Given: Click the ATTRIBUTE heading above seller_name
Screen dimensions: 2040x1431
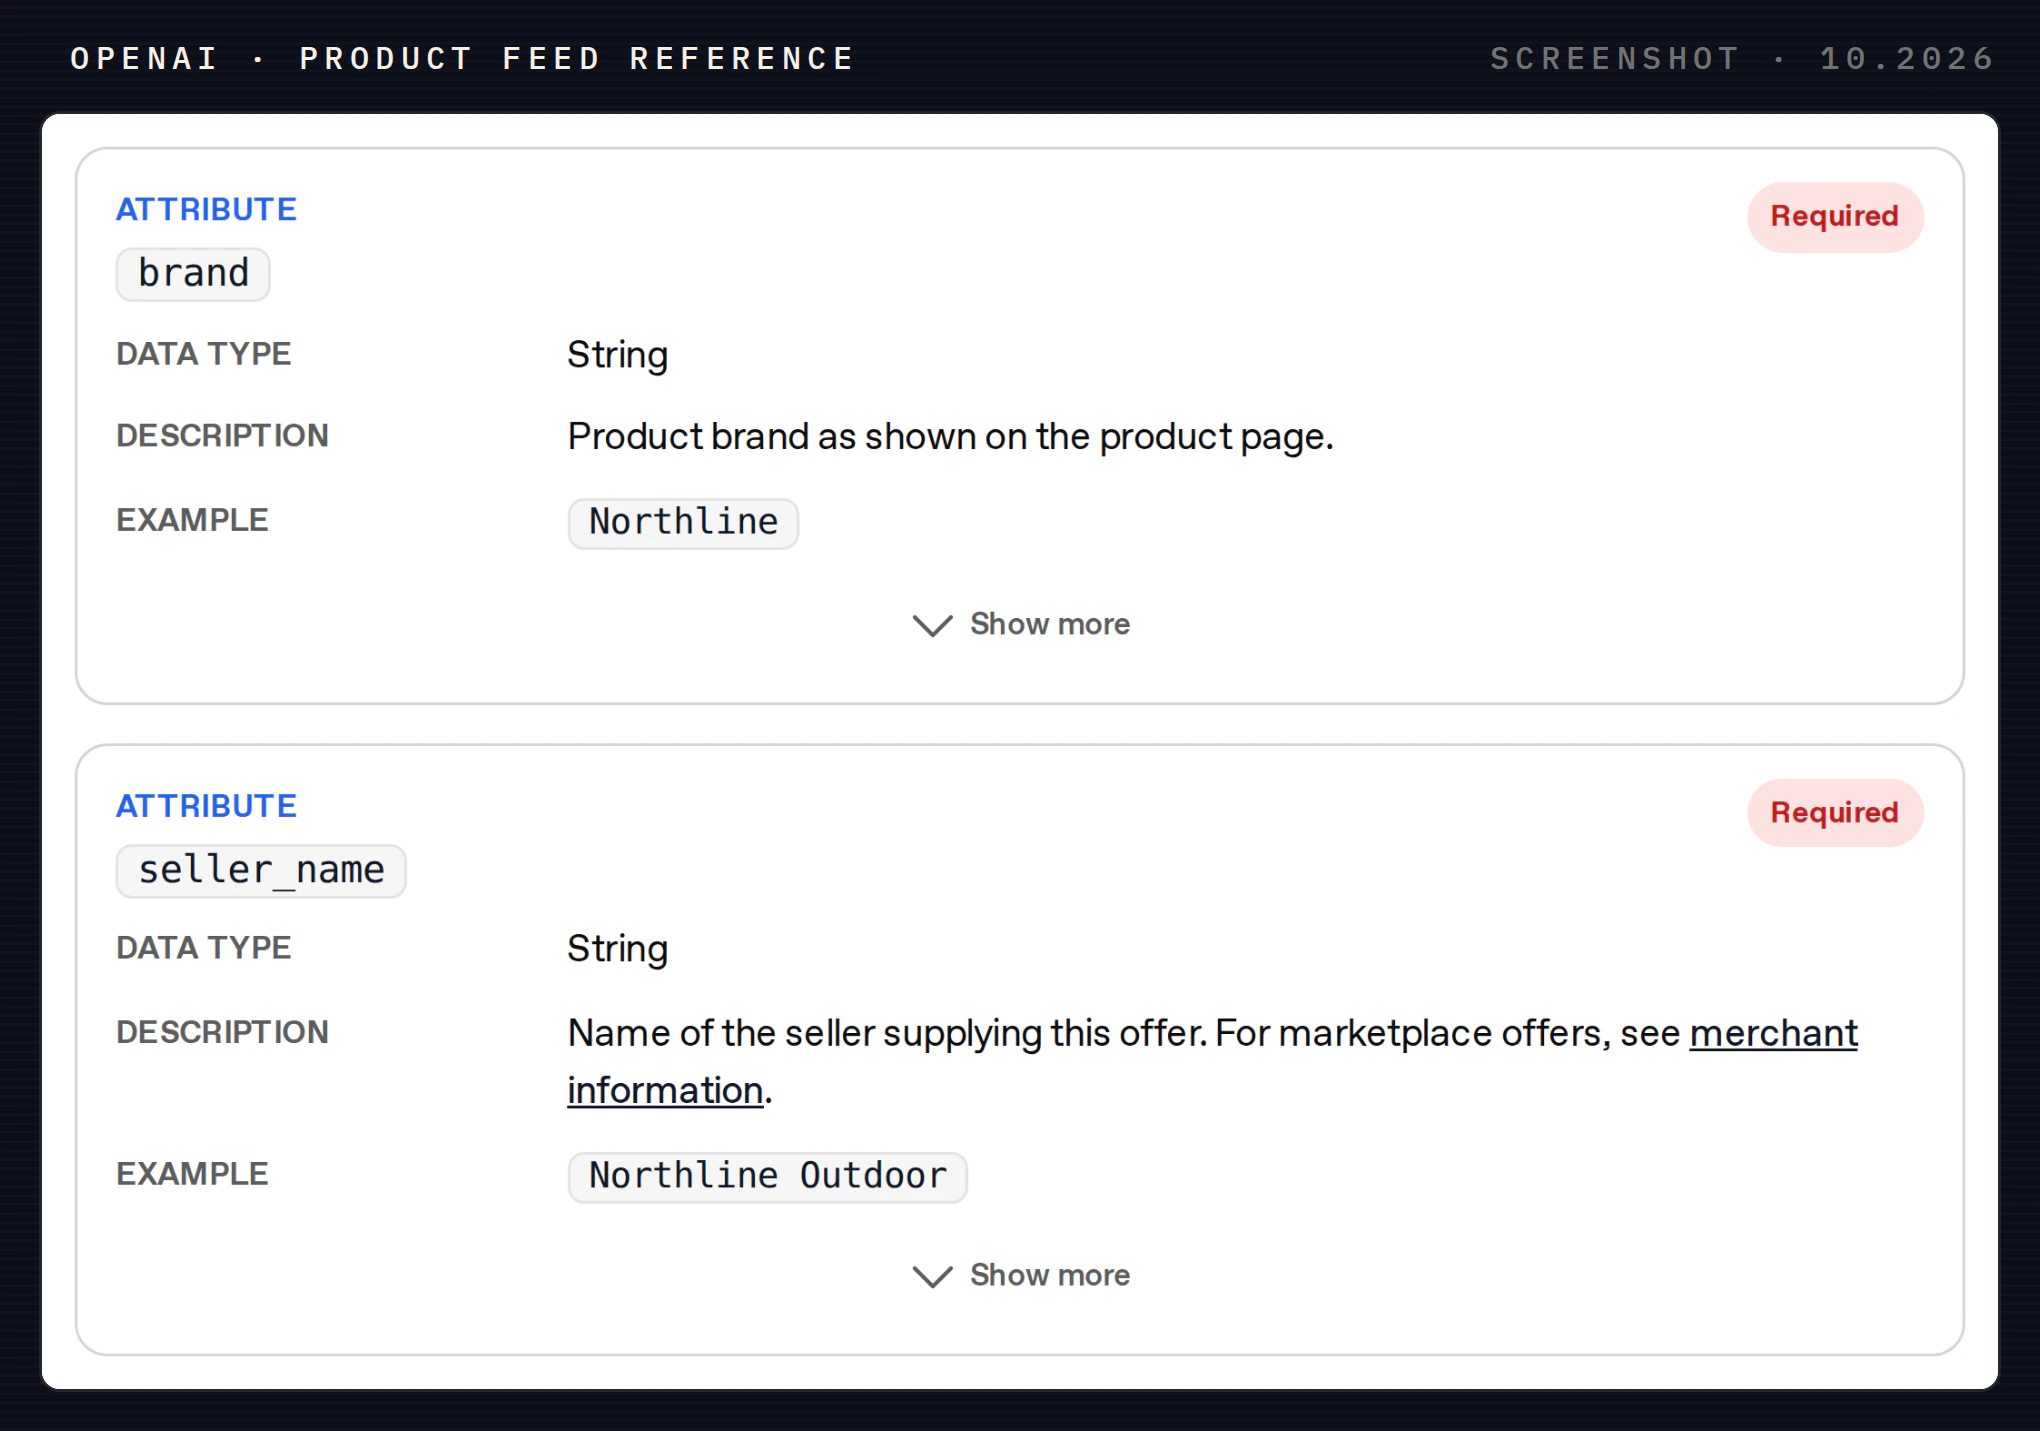Looking at the screenshot, I should 206,806.
